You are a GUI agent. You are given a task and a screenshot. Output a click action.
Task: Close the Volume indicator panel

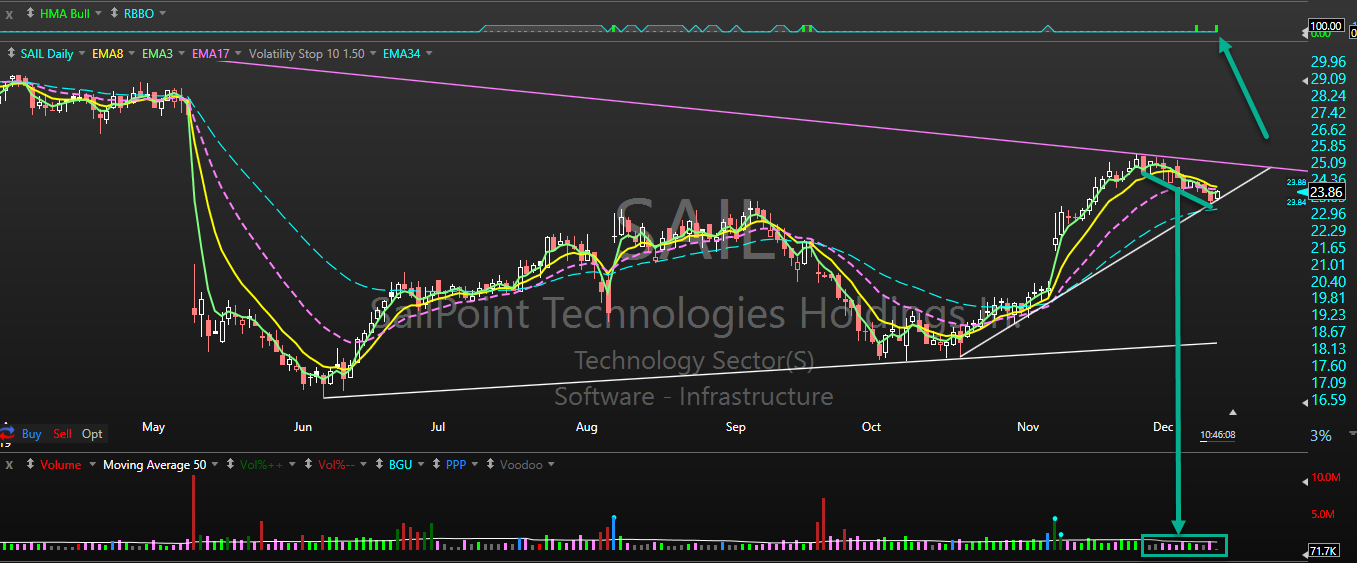pyautogui.click(x=9, y=465)
